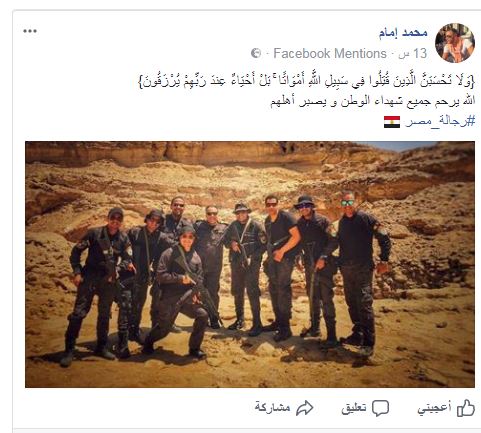Image resolution: width=481 pixels, height=433 pixels.
Task: Click the speech bubble comment icon
Action: coord(380,408)
